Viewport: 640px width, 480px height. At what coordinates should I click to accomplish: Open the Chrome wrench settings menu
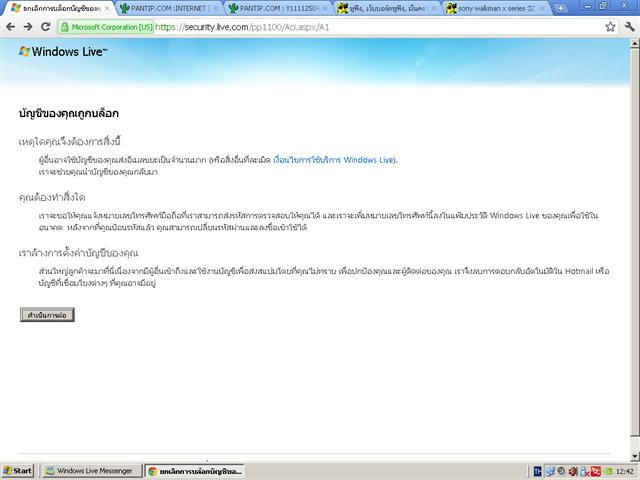coord(629,27)
